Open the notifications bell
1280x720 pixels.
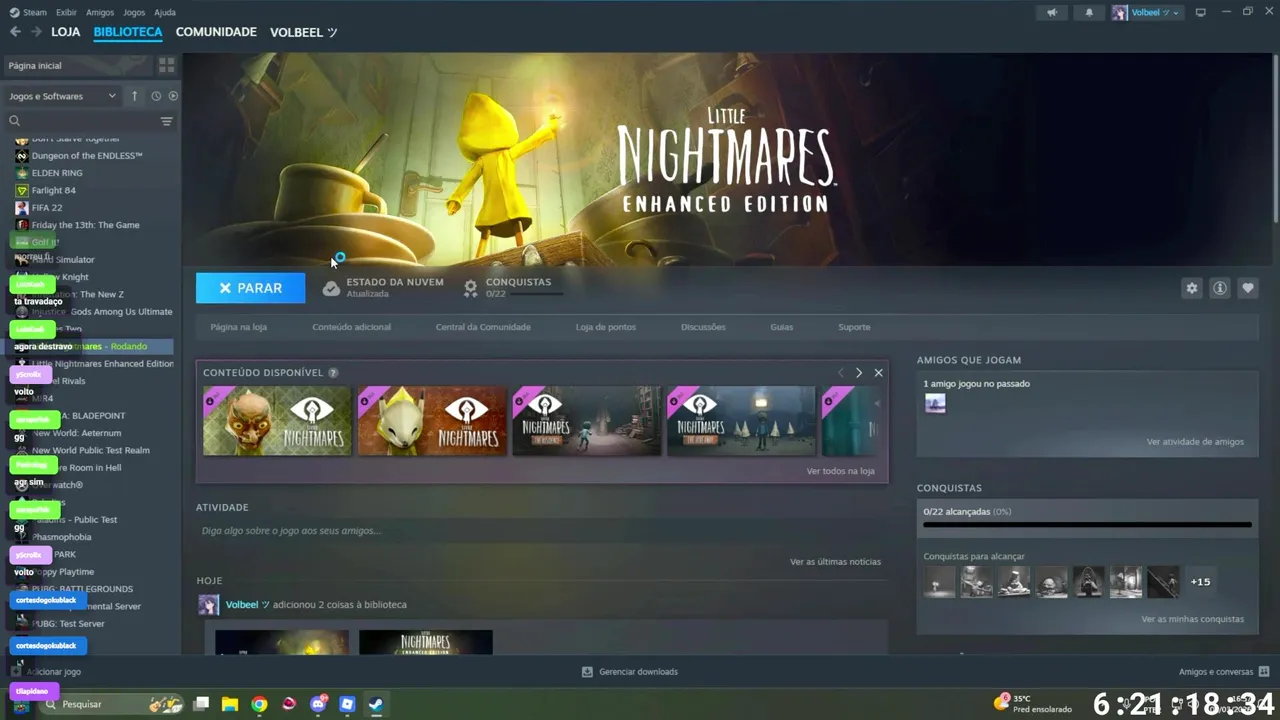(x=1089, y=13)
